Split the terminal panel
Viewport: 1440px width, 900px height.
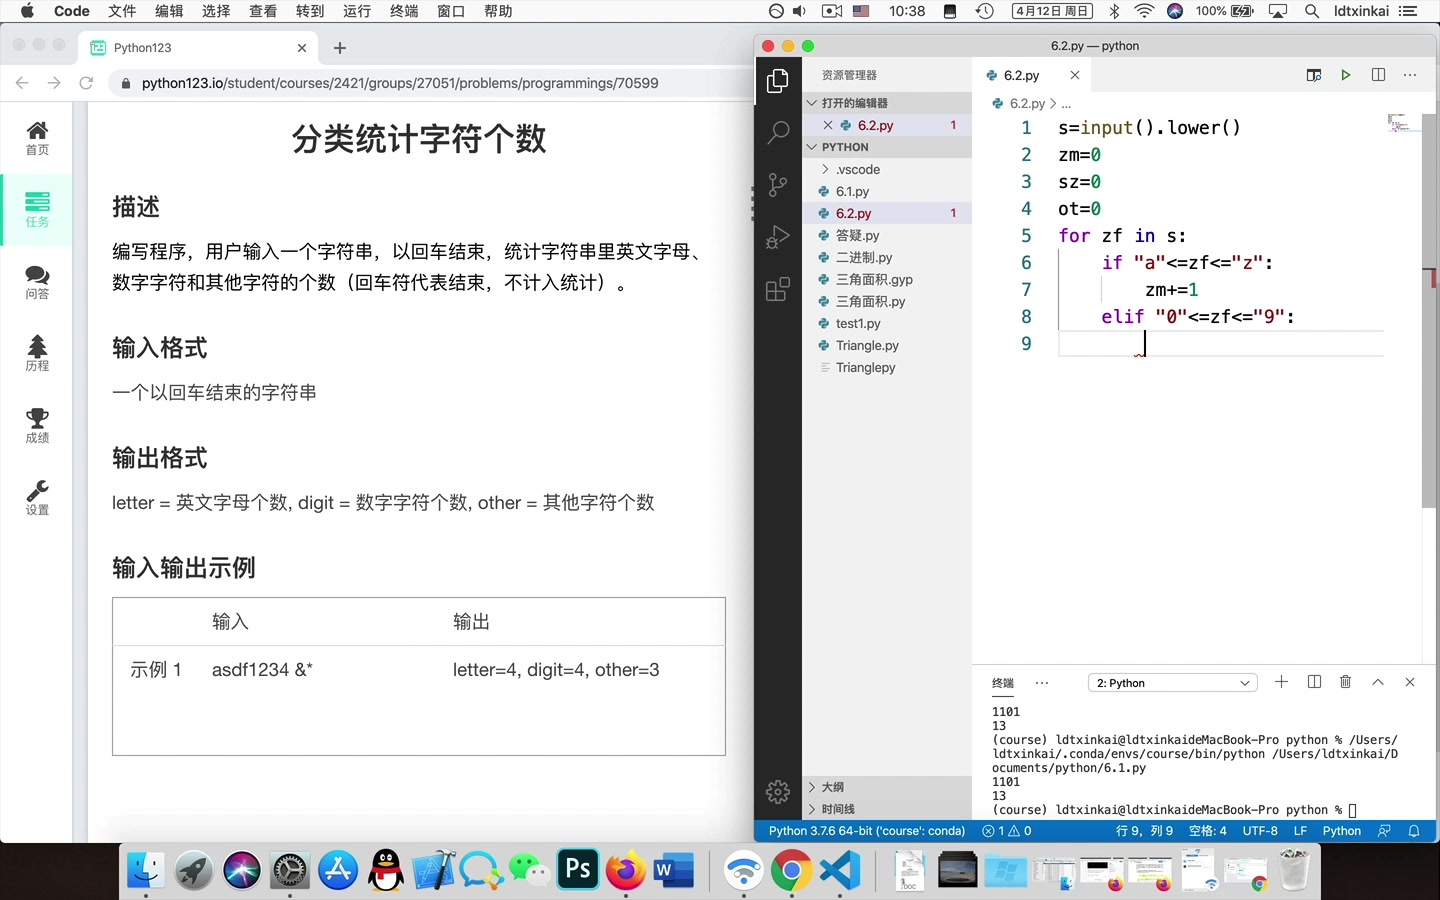click(x=1314, y=682)
